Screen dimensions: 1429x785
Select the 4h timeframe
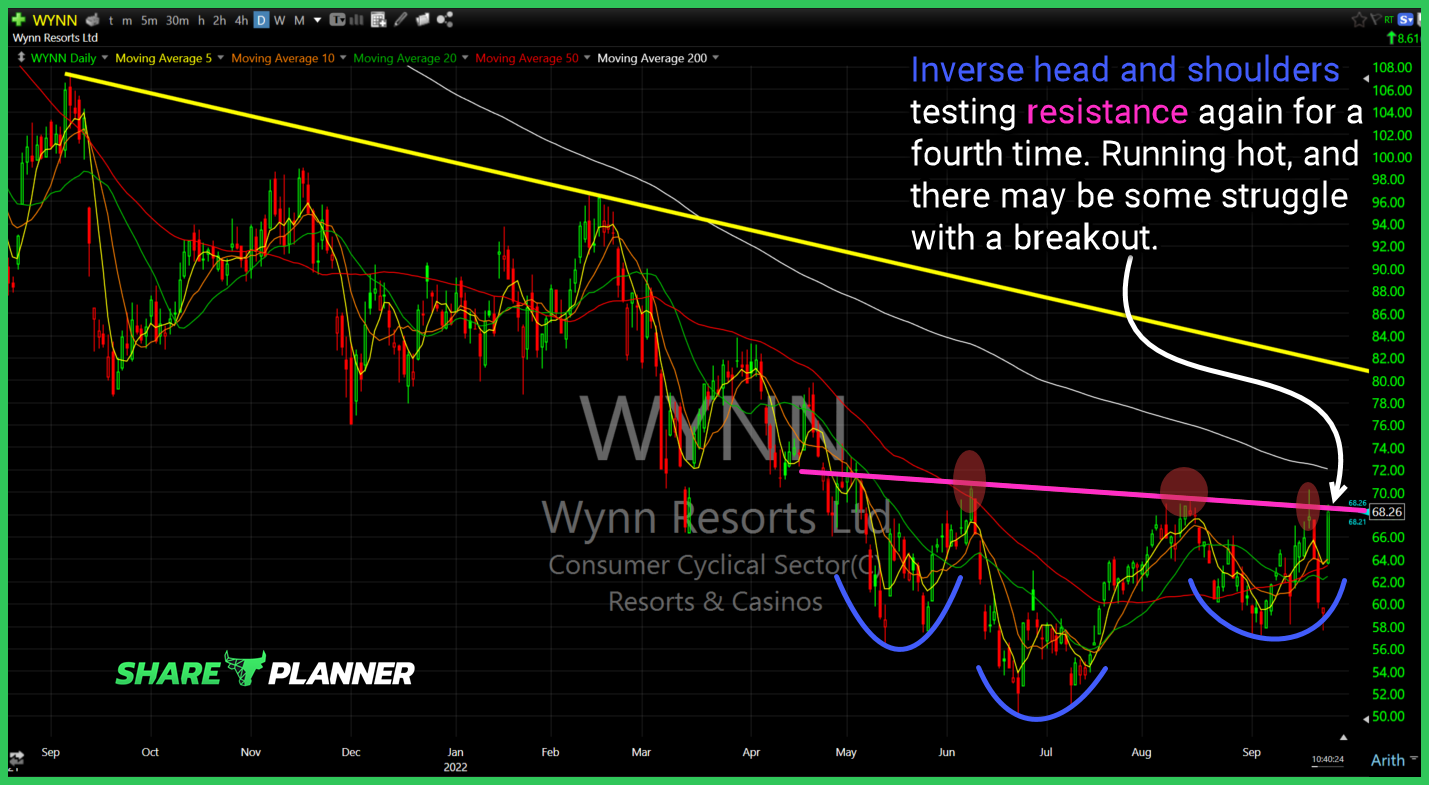[x=241, y=20]
